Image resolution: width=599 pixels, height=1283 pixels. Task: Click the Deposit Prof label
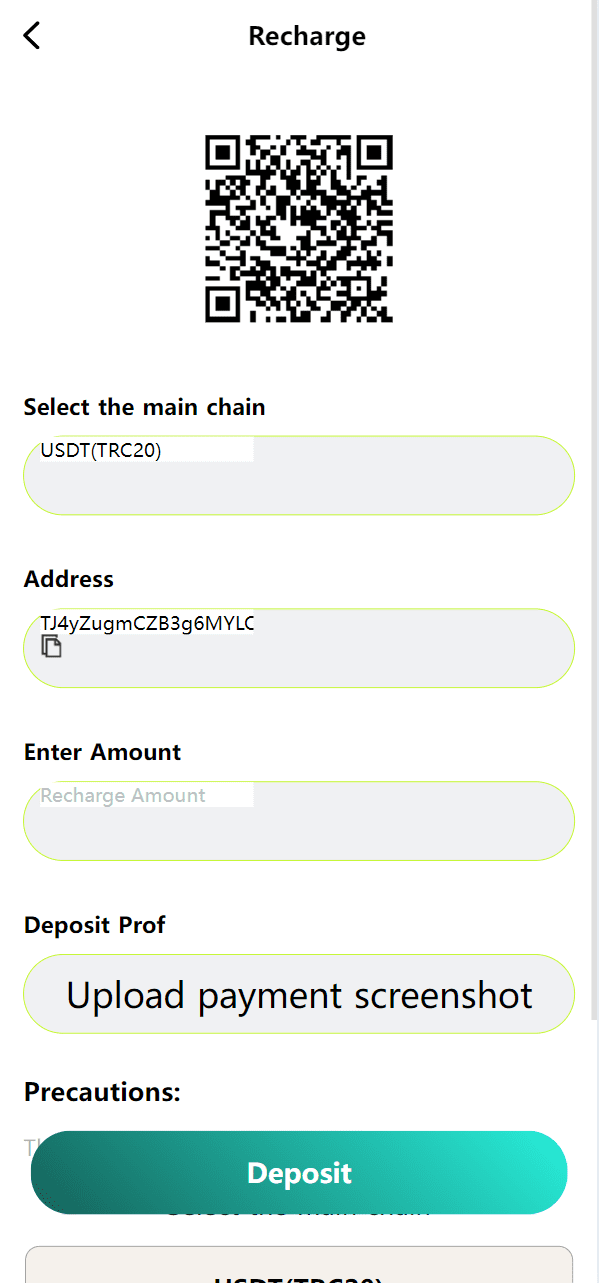(x=95, y=925)
